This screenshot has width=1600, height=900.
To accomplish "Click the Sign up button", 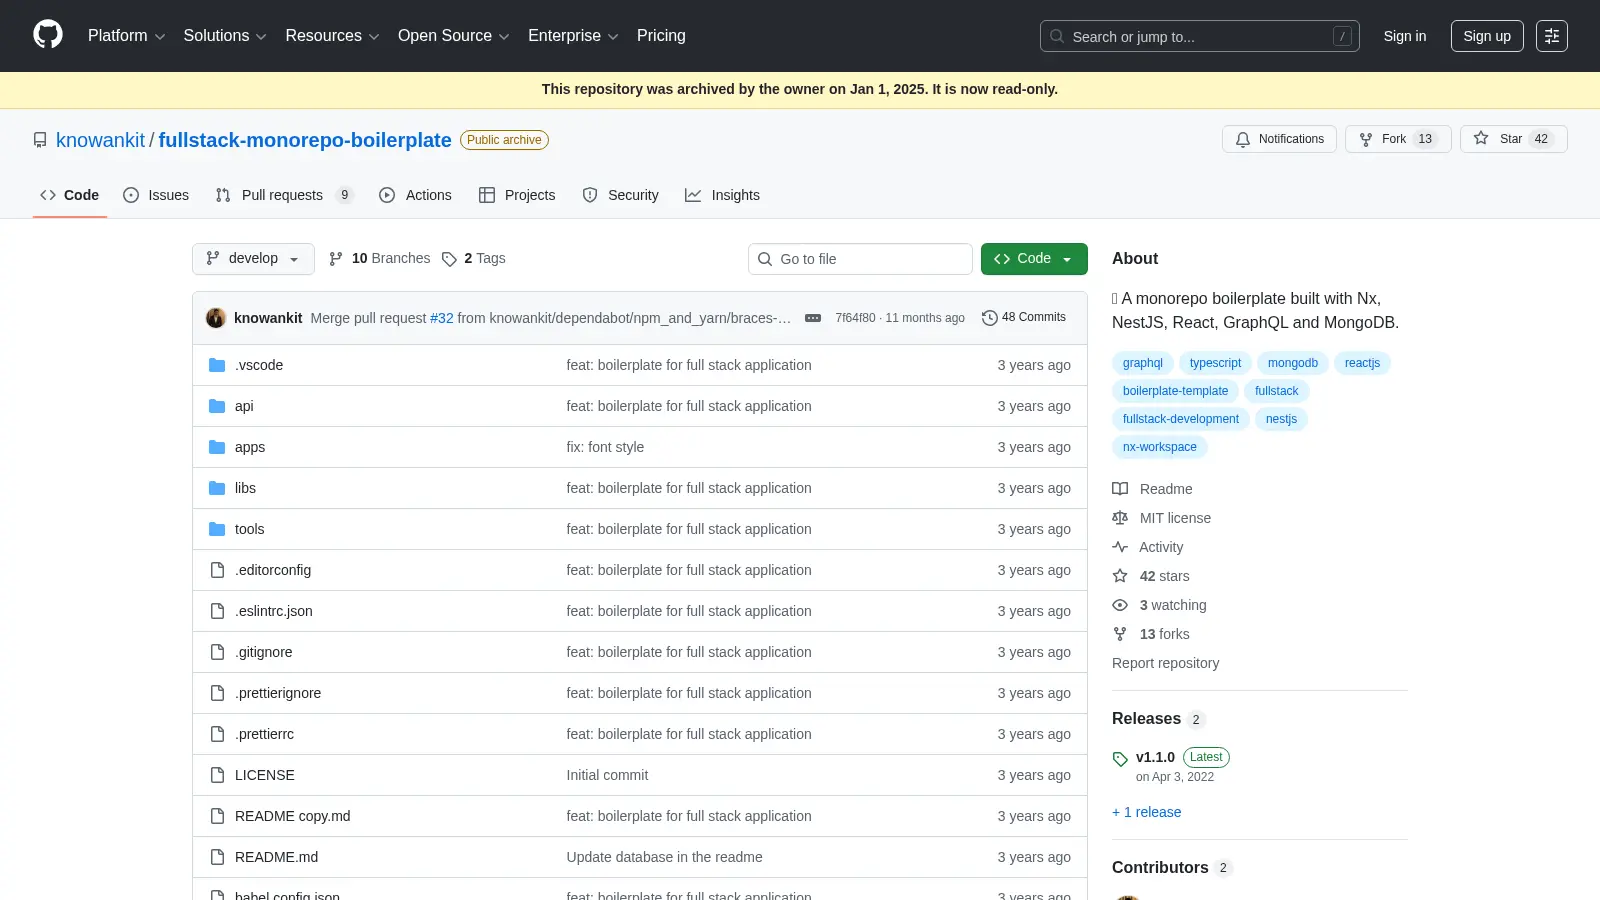I will 1487,36.
